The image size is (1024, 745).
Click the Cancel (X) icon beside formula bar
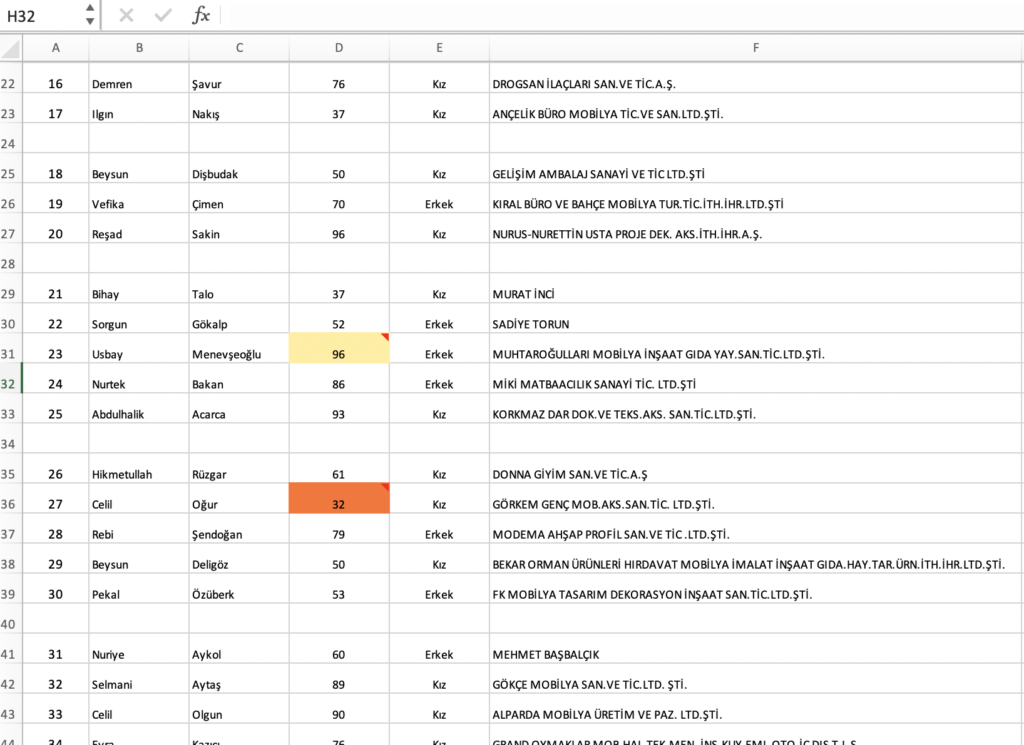124,15
